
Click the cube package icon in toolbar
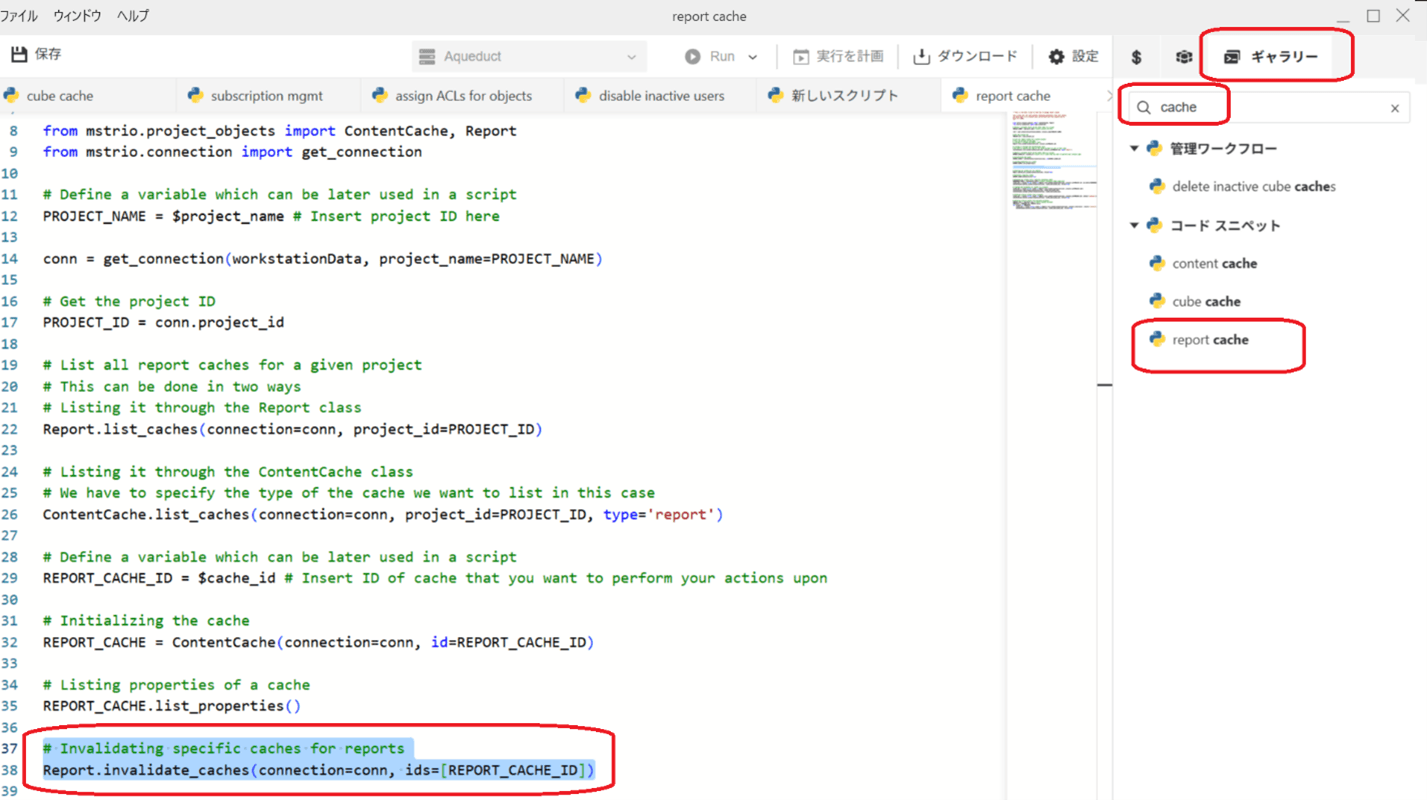pyautogui.click(x=1183, y=57)
